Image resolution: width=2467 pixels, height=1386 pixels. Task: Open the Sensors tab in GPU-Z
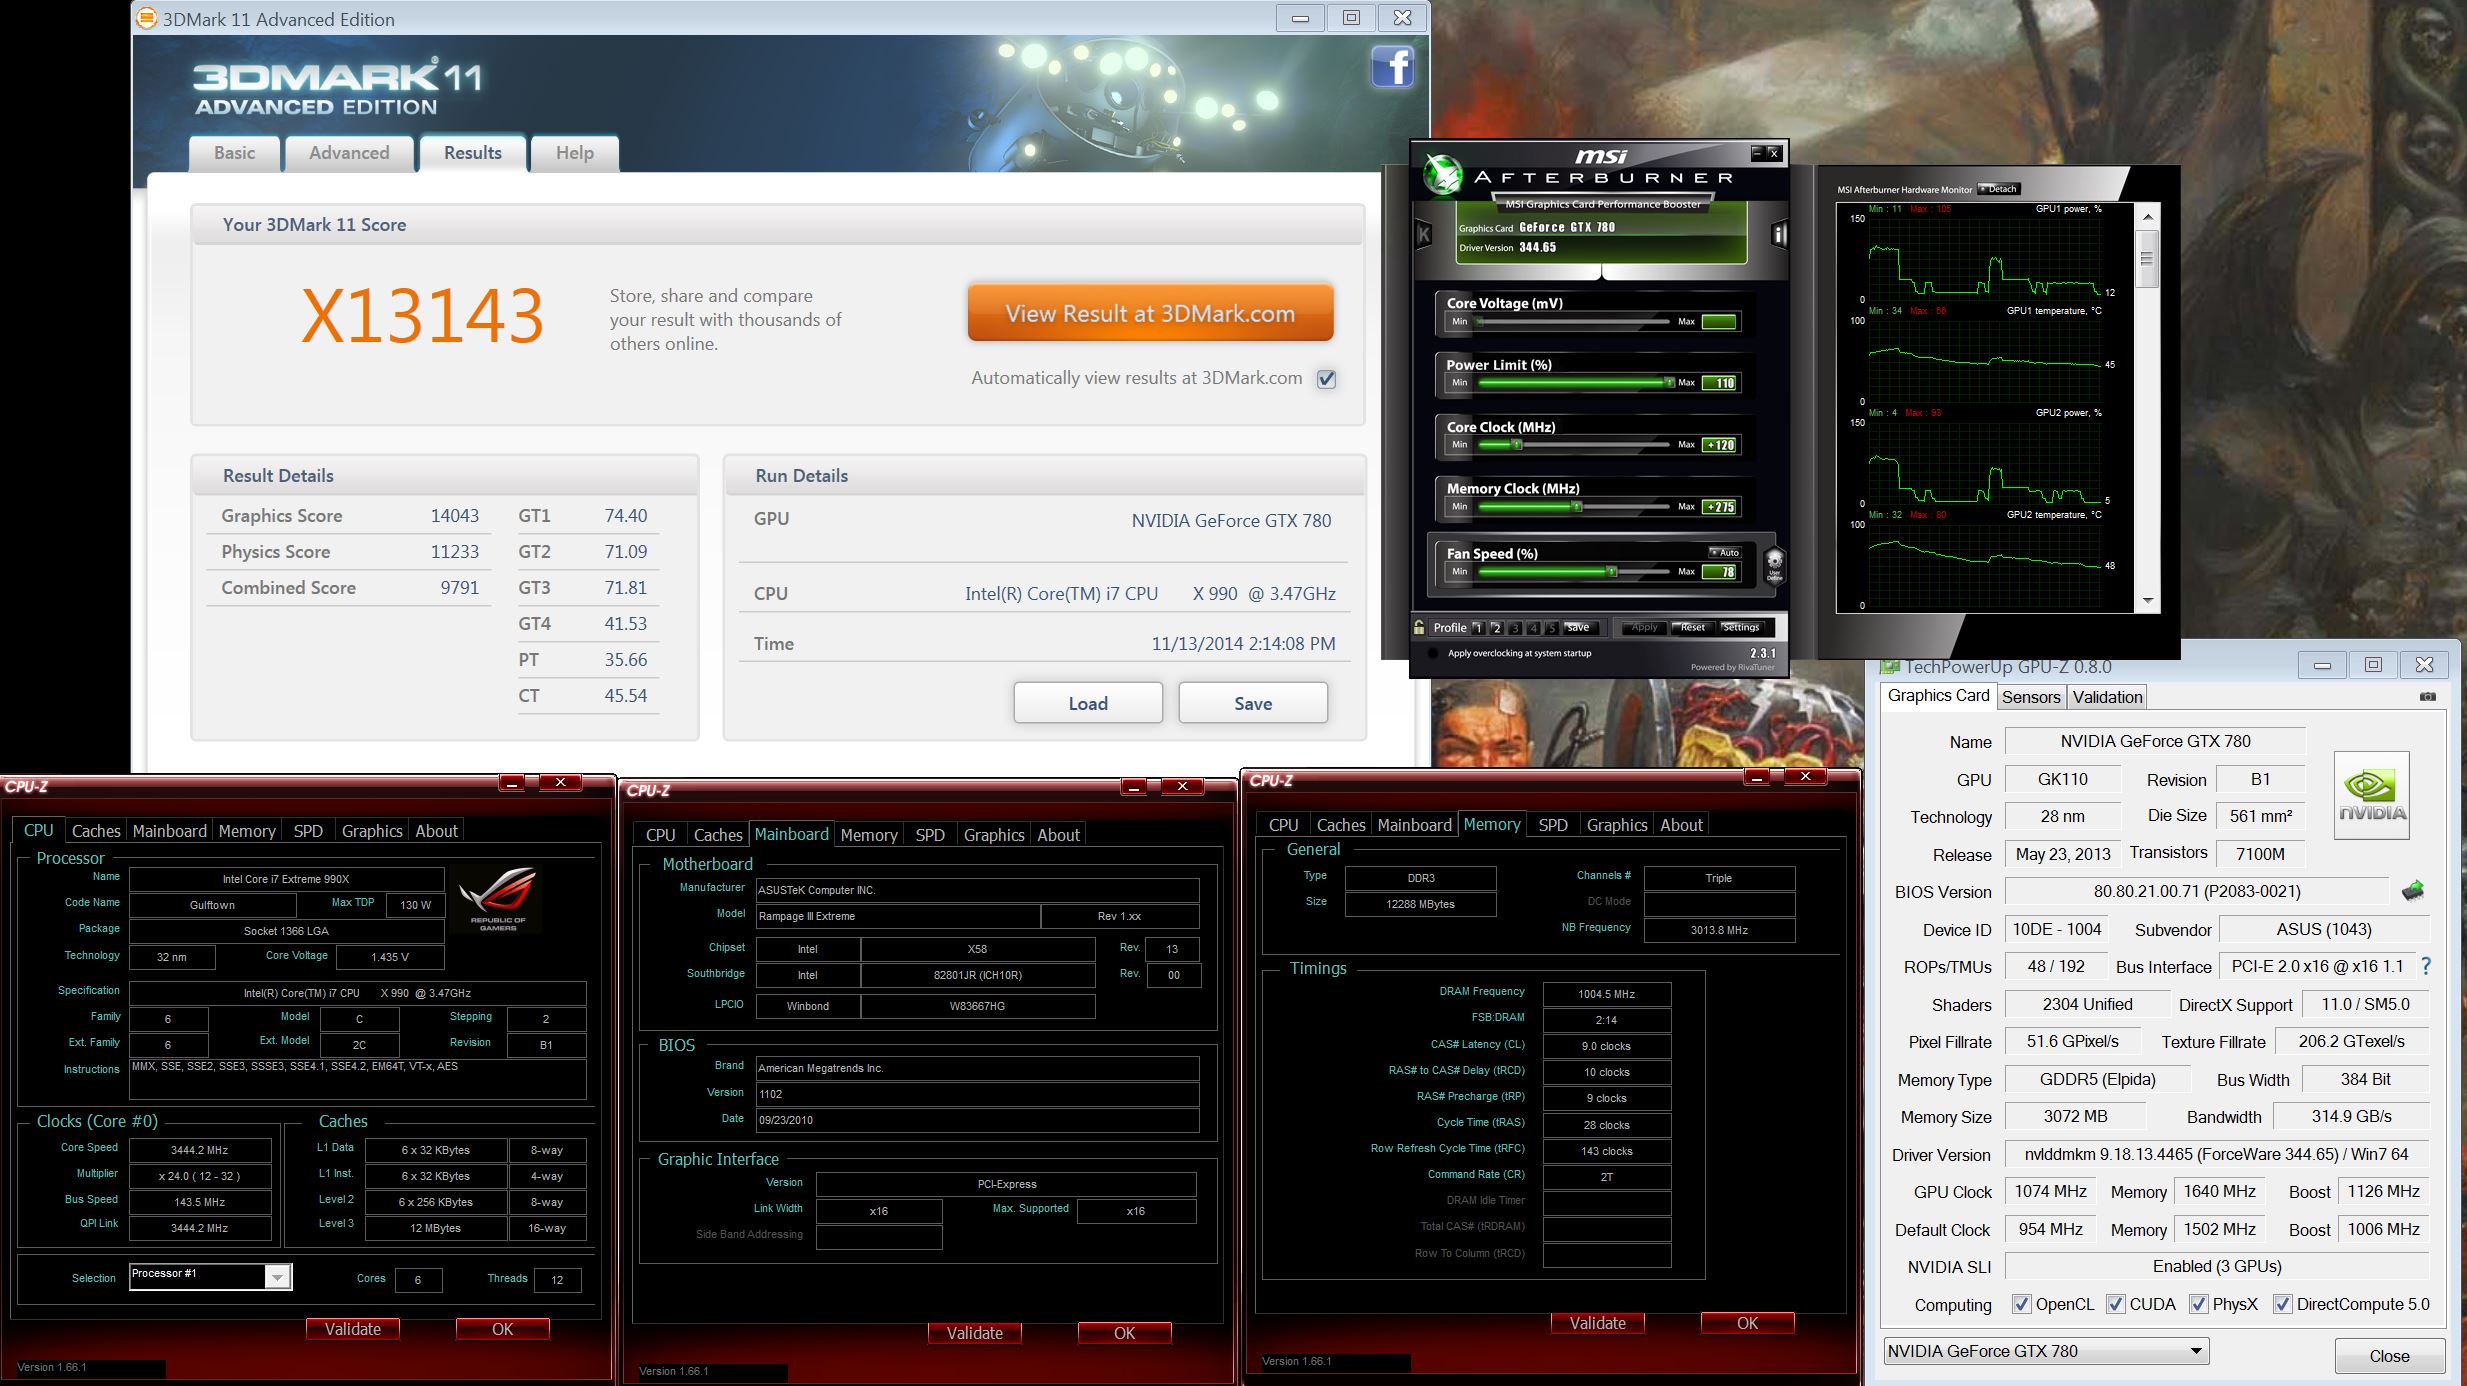pyautogui.click(x=2031, y=697)
